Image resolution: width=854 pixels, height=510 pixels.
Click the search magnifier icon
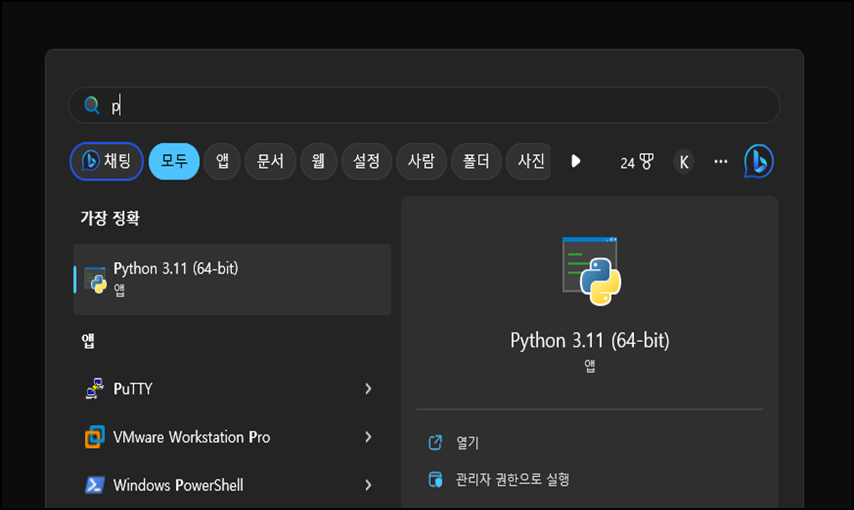coord(92,105)
